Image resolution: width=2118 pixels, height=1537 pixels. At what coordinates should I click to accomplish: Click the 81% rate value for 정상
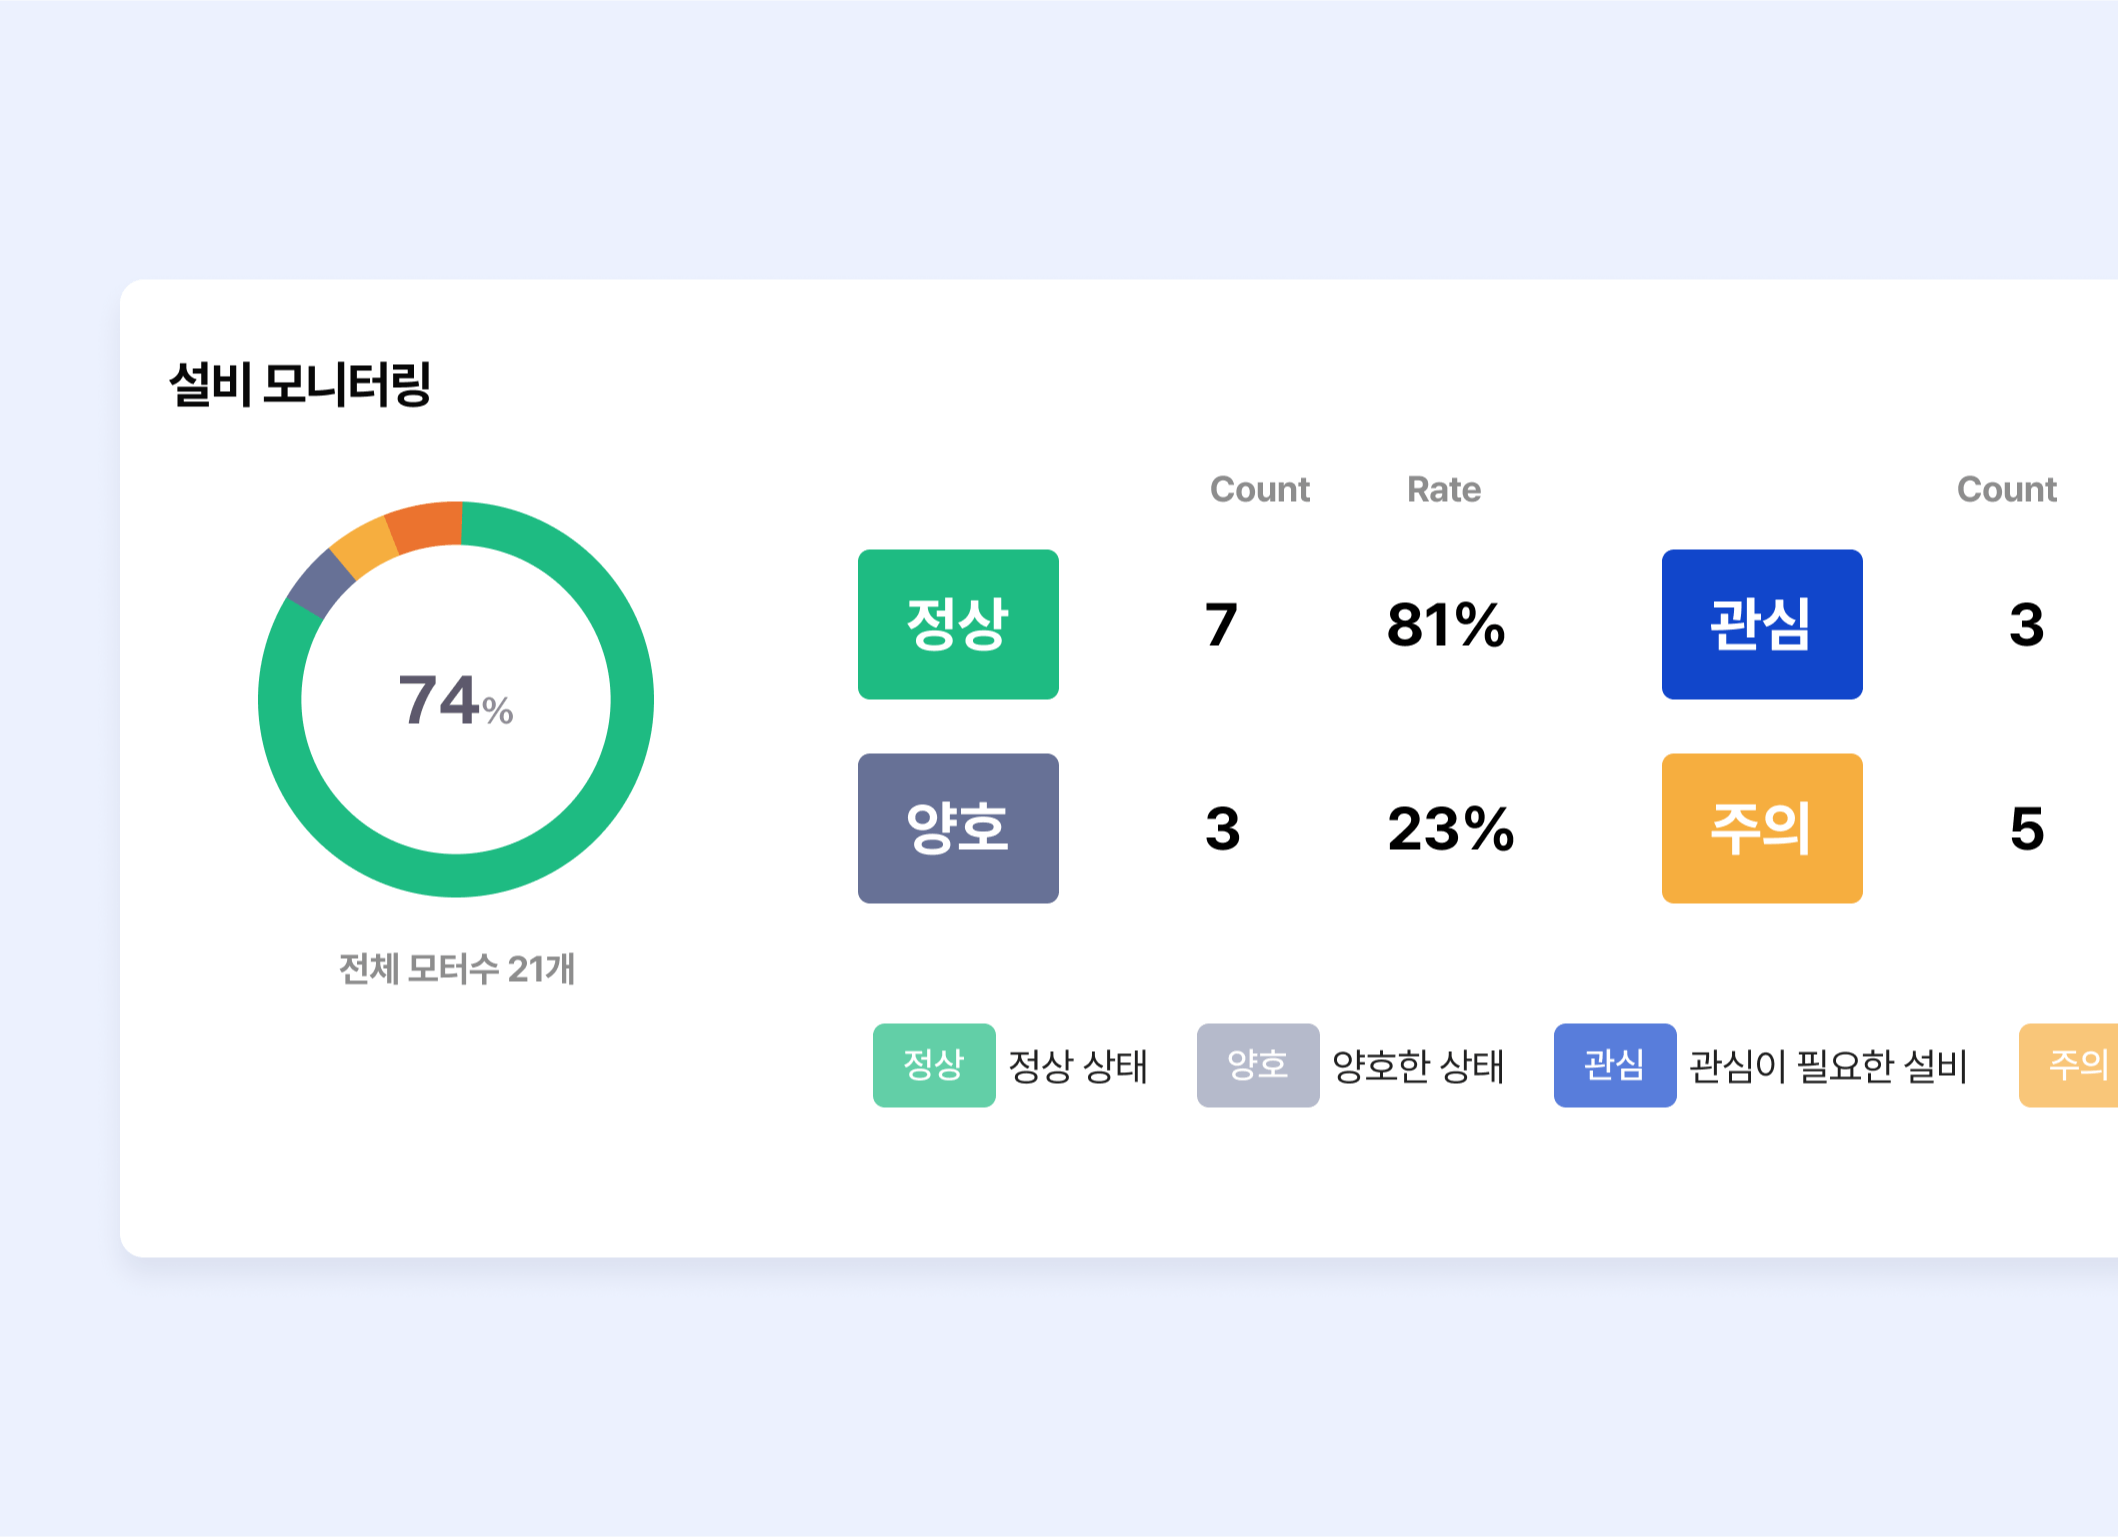click(1446, 625)
